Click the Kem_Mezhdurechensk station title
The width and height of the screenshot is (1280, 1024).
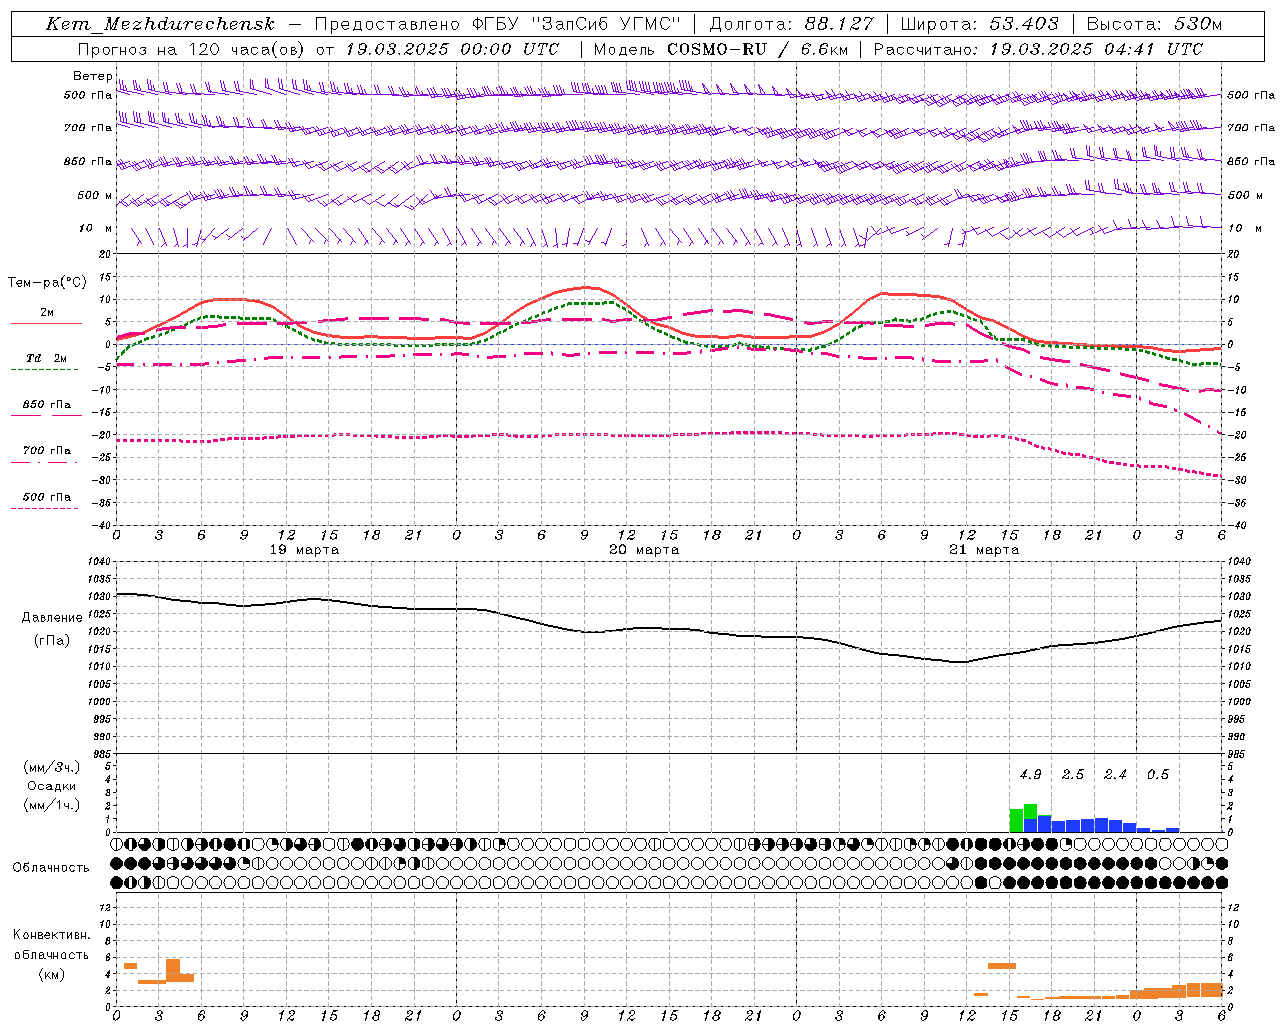(160, 24)
